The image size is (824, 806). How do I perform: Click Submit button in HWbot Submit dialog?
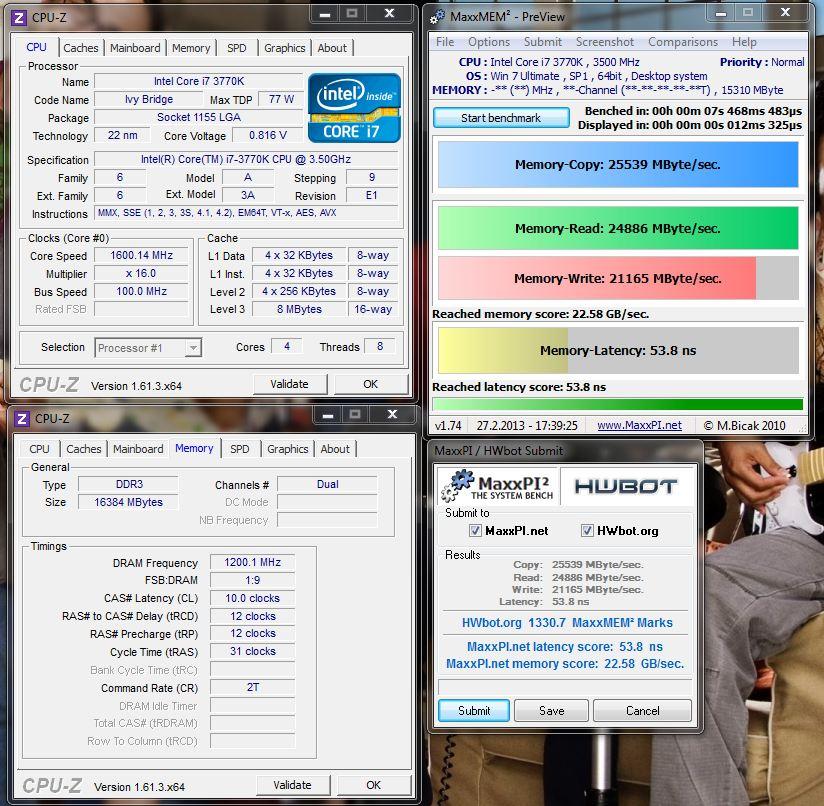(x=474, y=711)
